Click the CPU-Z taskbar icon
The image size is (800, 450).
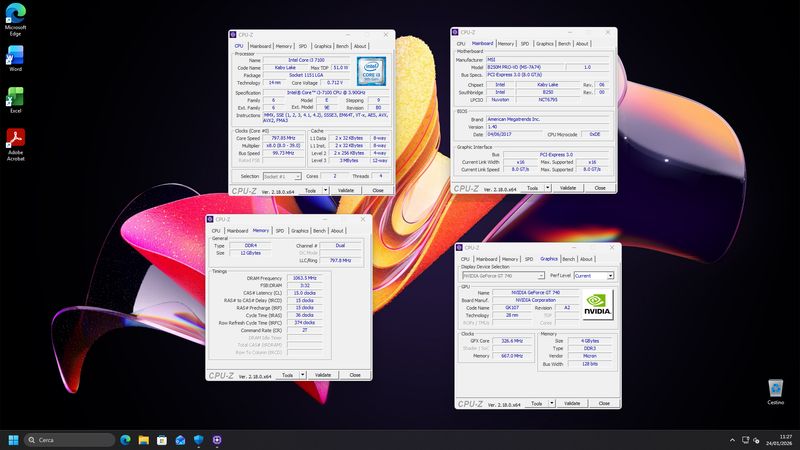pos(217,440)
